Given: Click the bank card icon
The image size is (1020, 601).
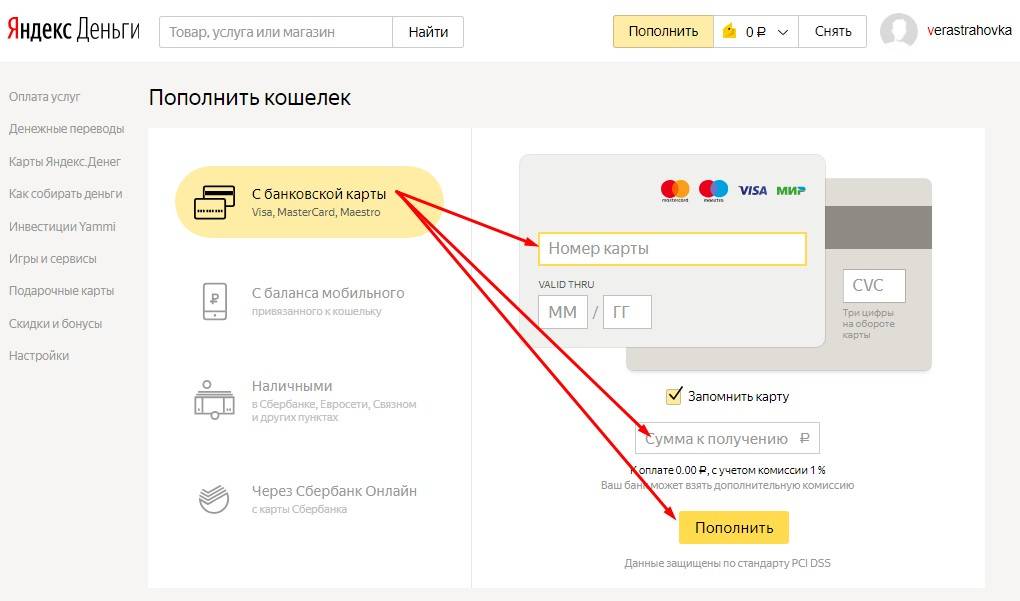Looking at the screenshot, I should (215, 202).
